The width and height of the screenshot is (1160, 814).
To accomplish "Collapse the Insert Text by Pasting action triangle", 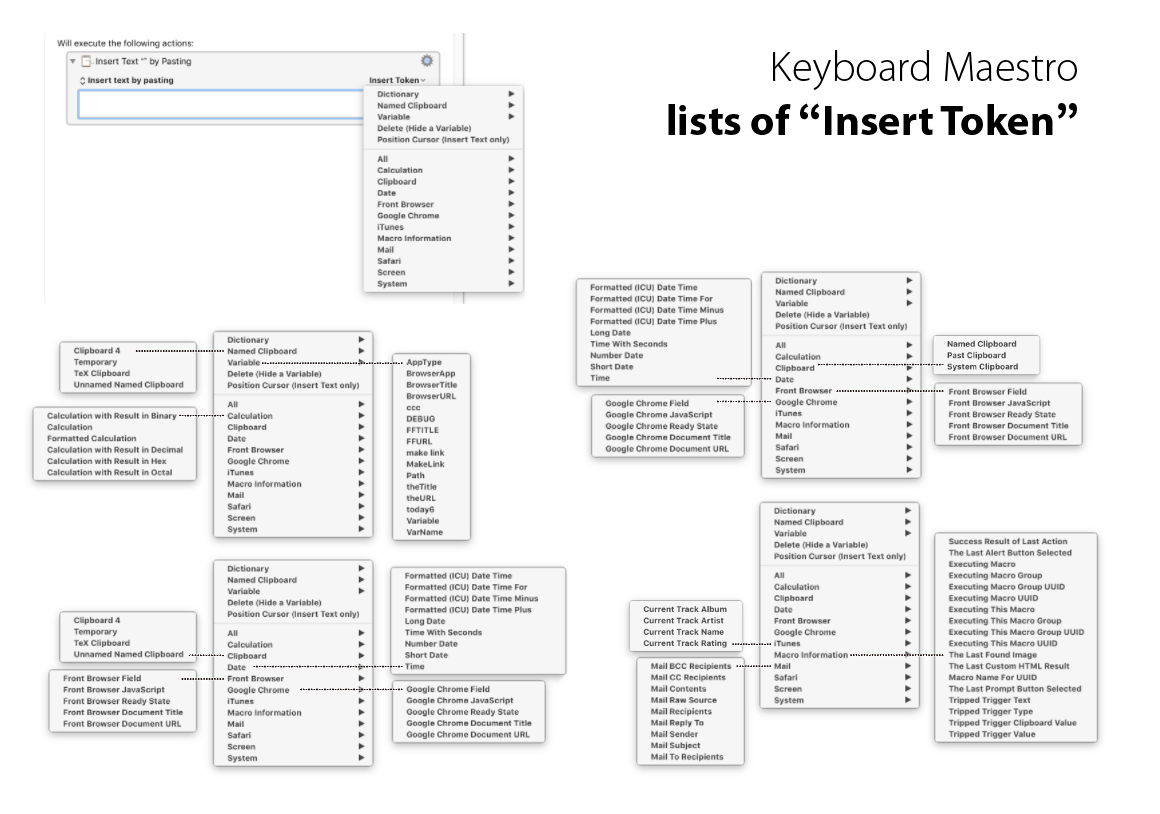I will [x=72, y=61].
